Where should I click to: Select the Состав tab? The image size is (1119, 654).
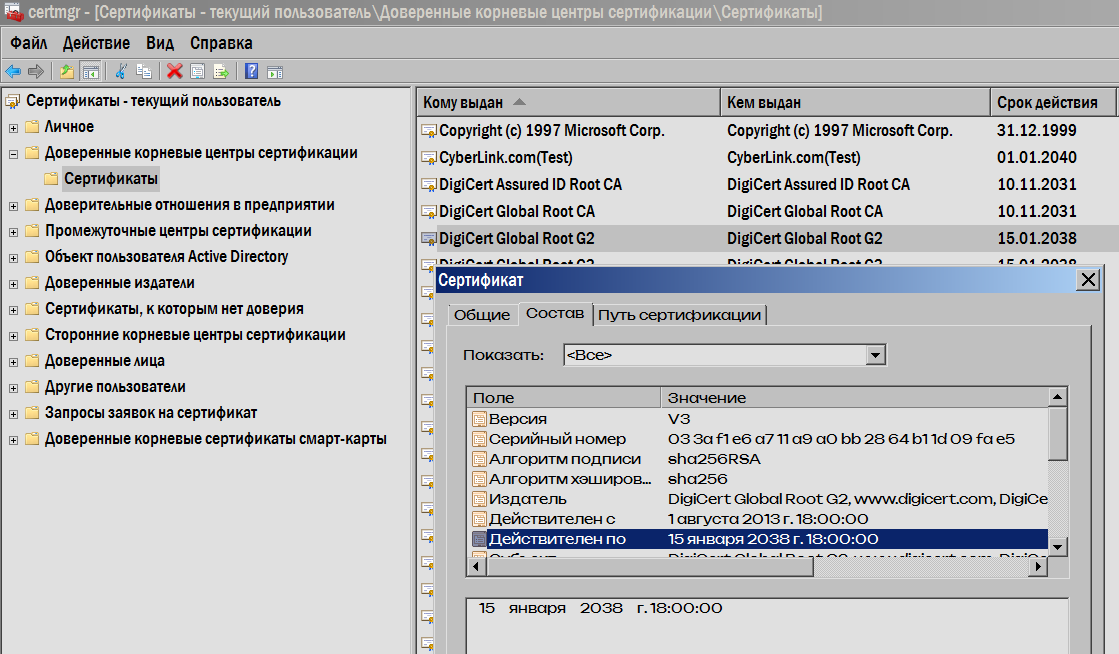tap(555, 313)
